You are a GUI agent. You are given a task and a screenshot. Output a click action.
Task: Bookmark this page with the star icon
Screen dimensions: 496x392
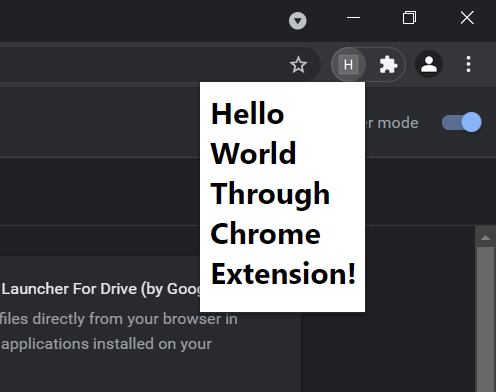tap(298, 64)
